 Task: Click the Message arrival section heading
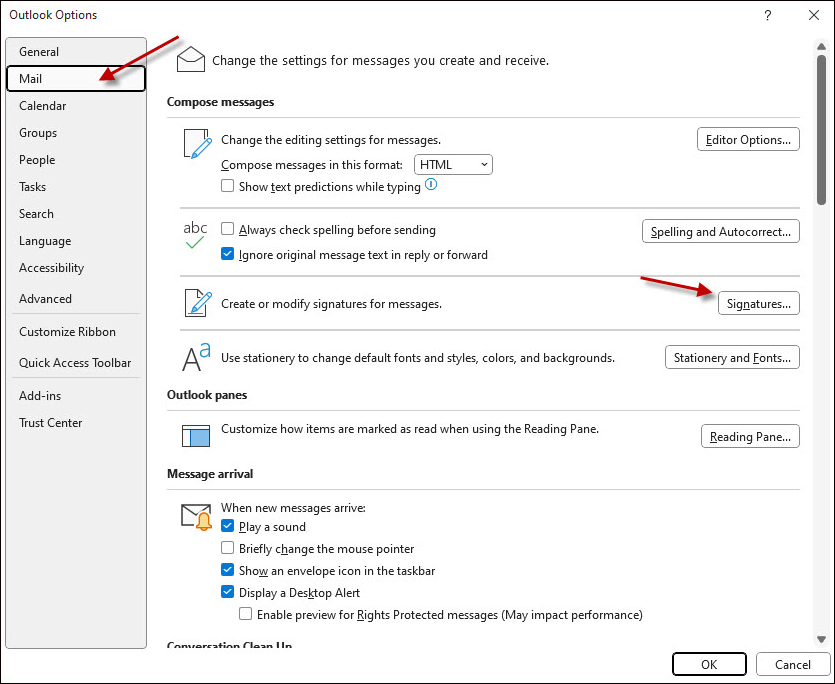coord(210,474)
